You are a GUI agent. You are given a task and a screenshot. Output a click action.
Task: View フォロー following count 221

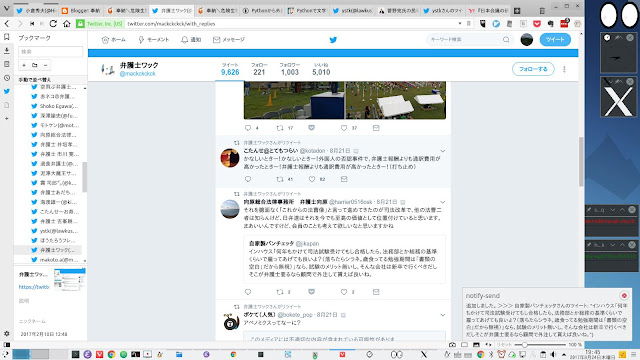click(x=259, y=69)
